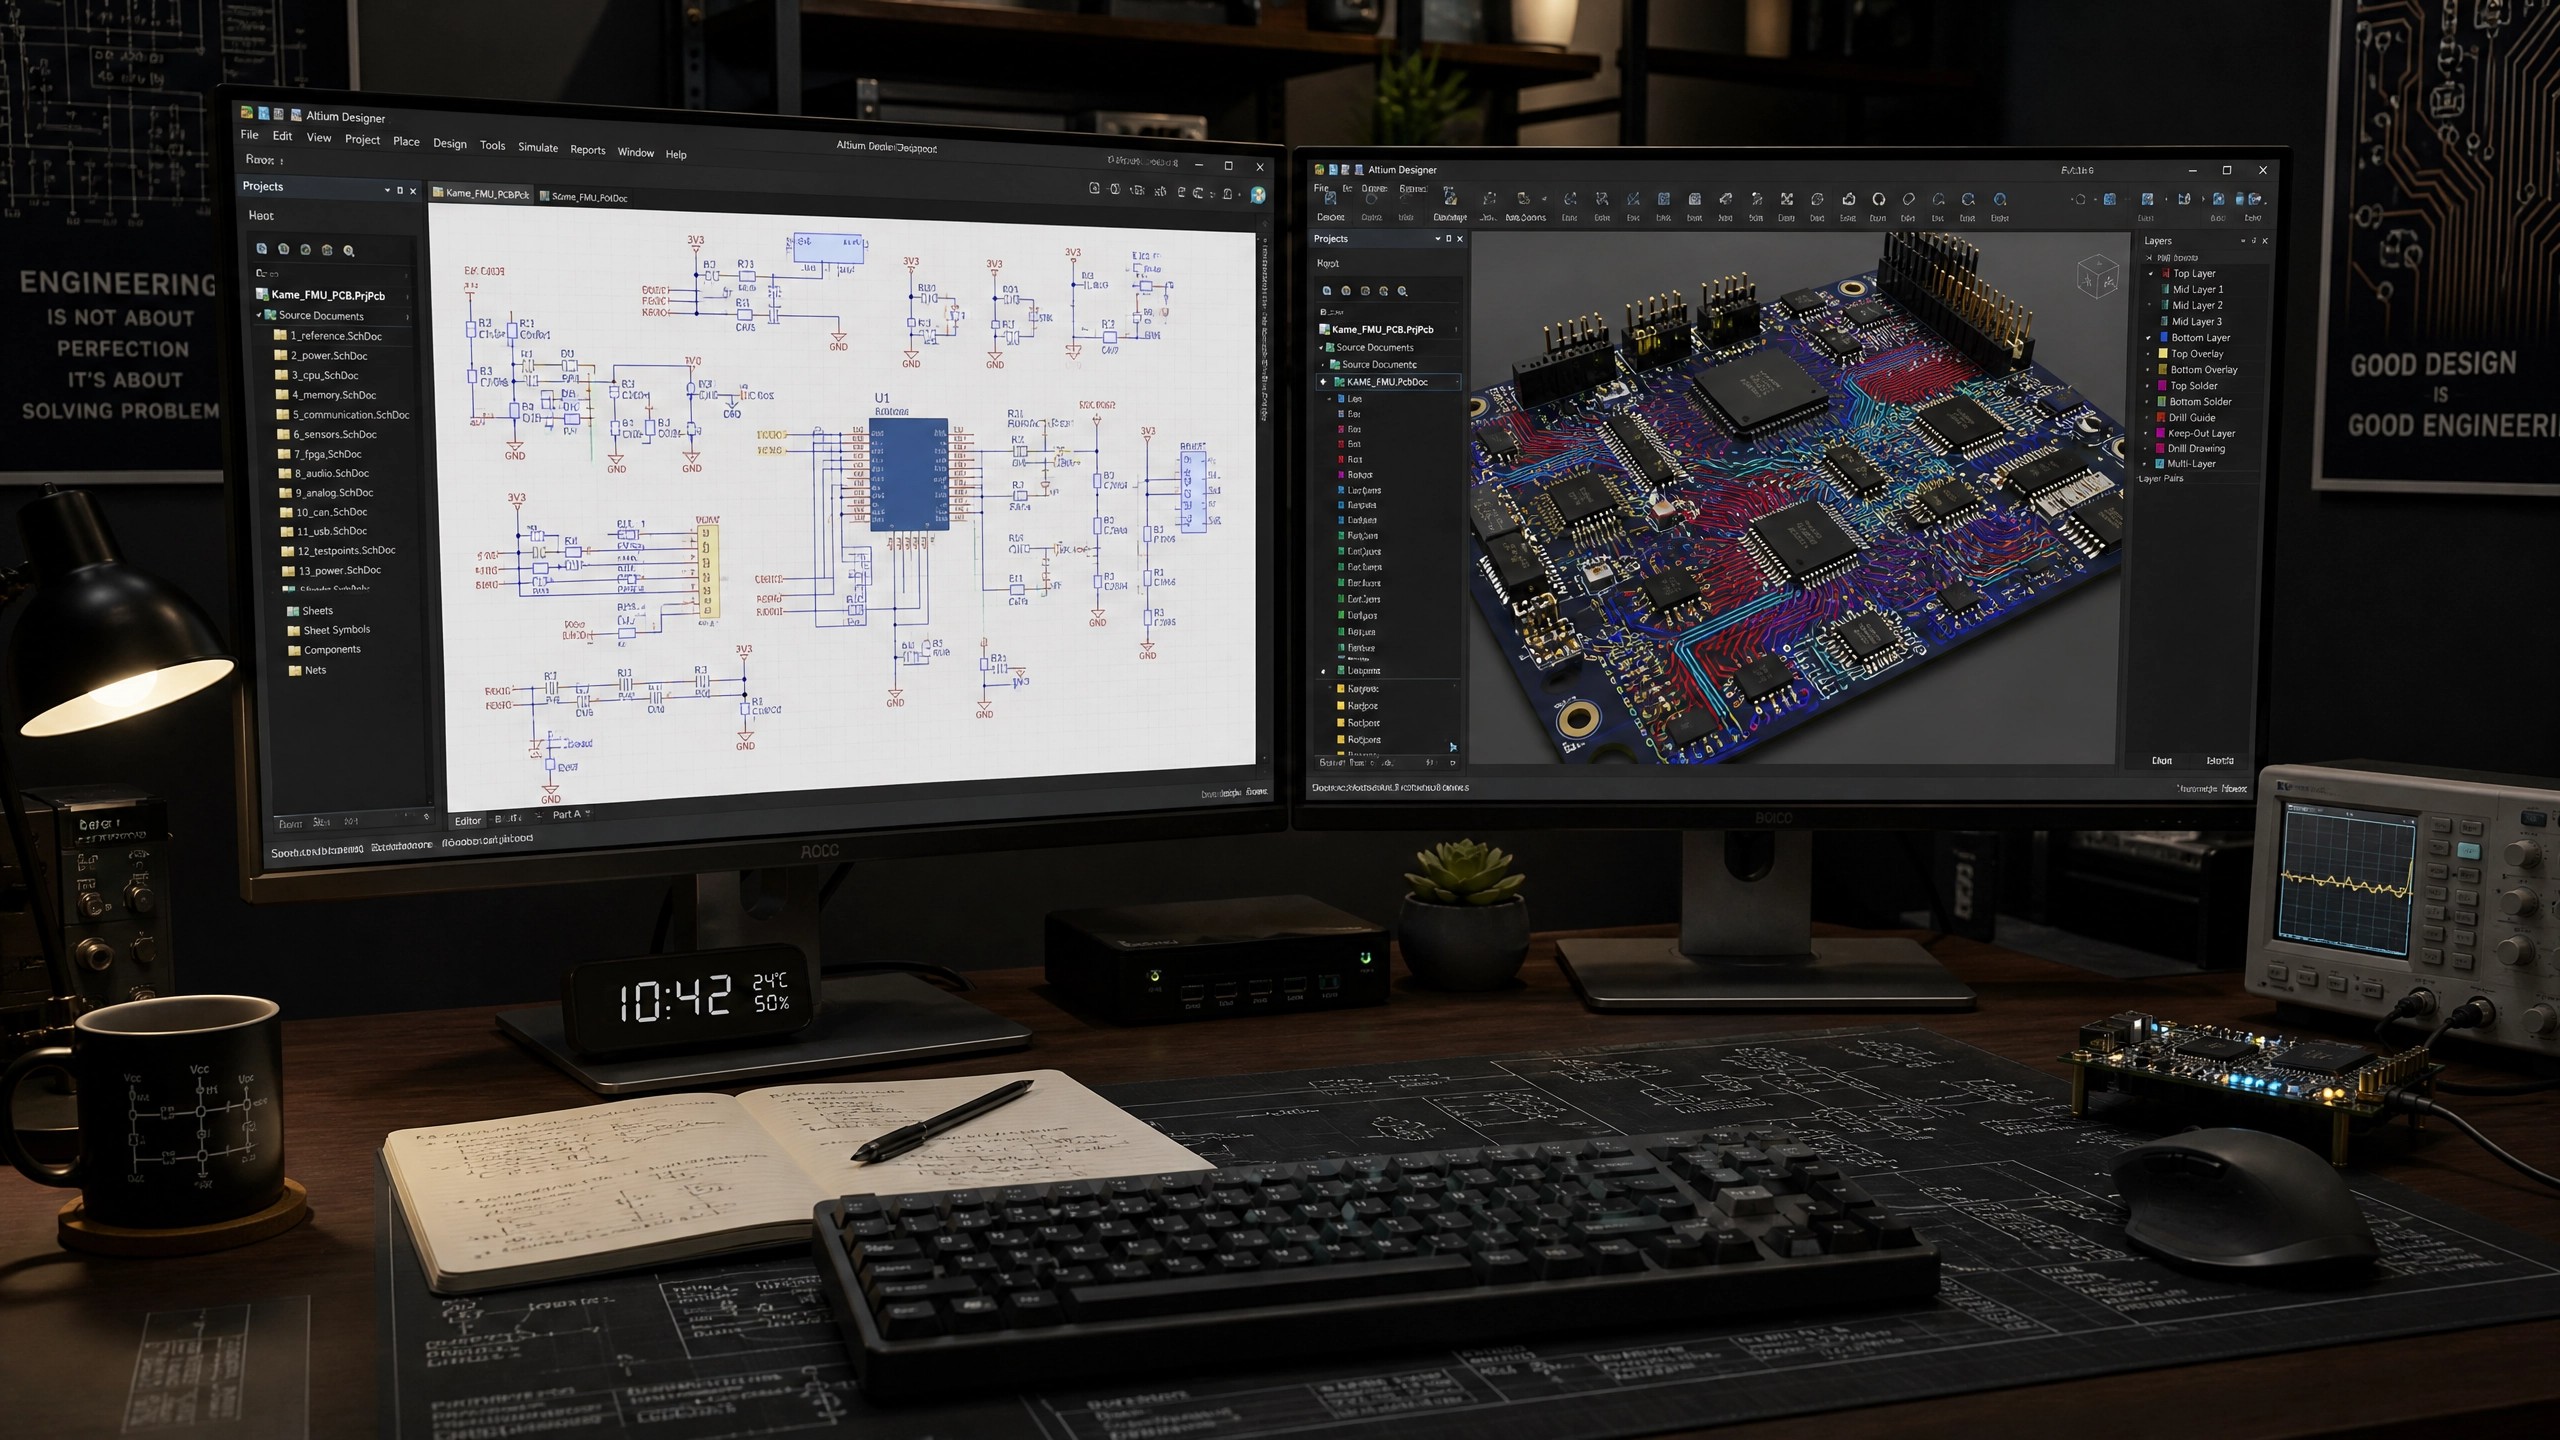Image resolution: width=2560 pixels, height=1440 pixels.
Task: Click the Top Layer red color swatch
Action: (x=2166, y=273)
